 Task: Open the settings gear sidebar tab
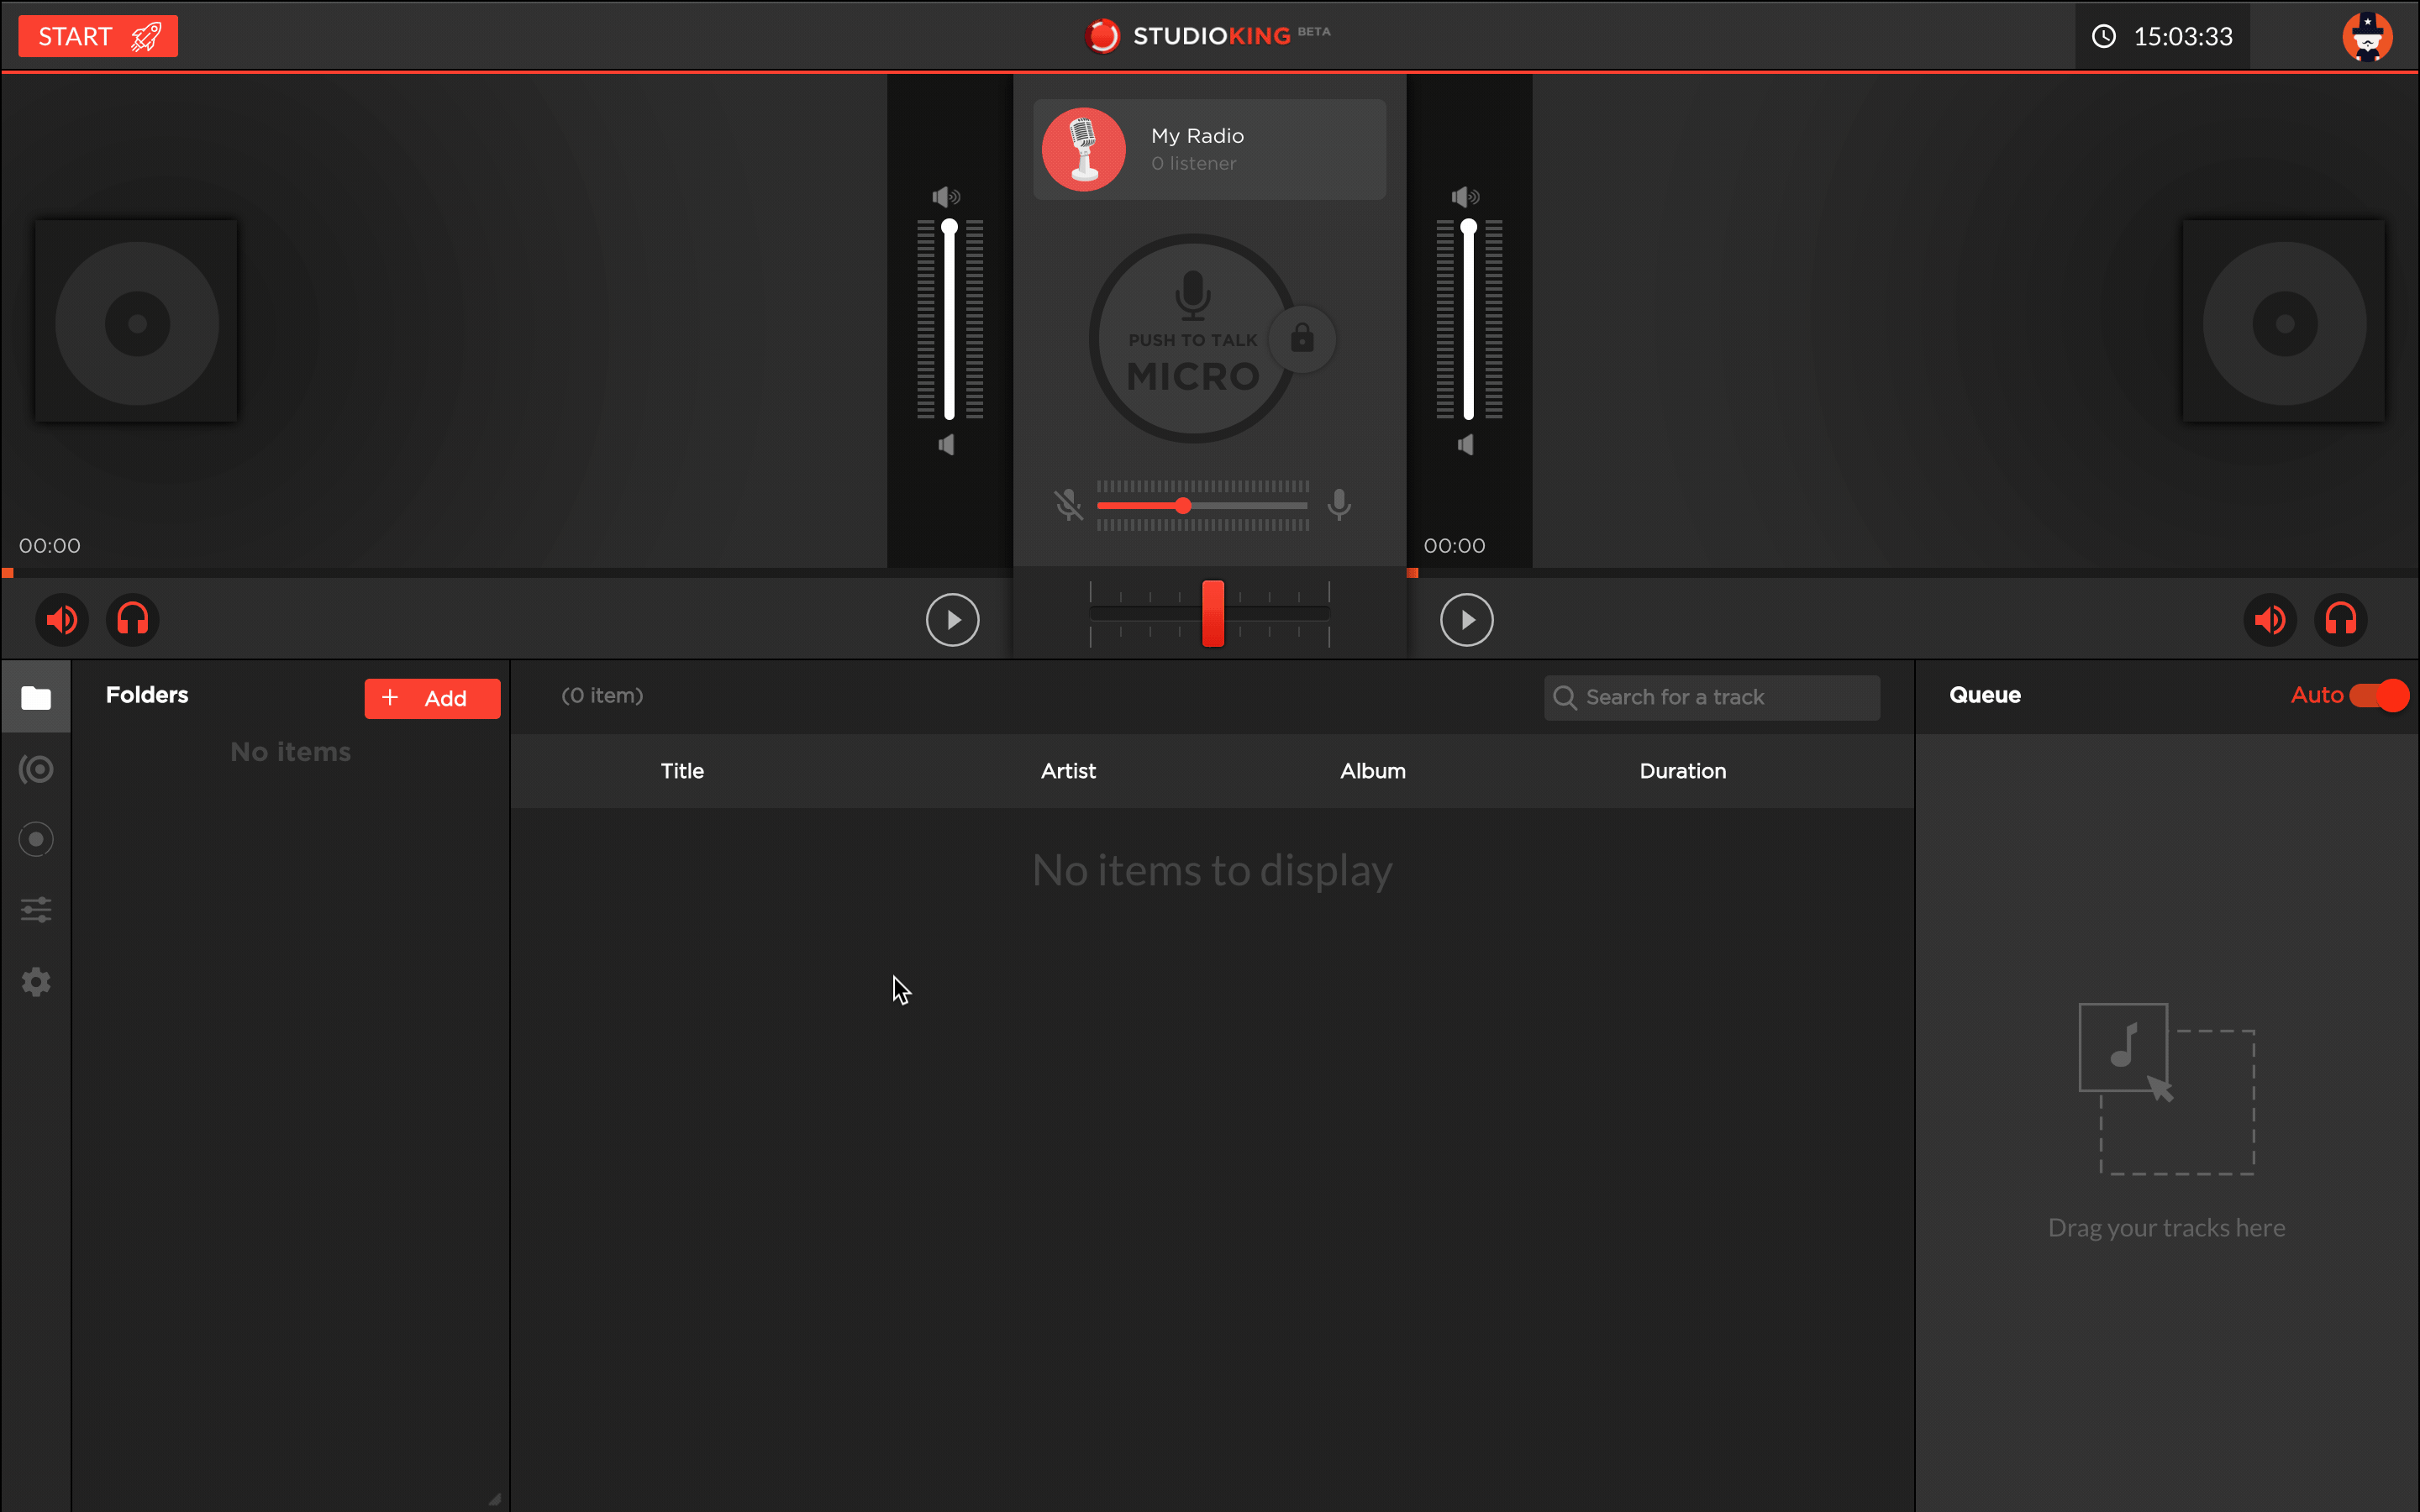point(36,981)
